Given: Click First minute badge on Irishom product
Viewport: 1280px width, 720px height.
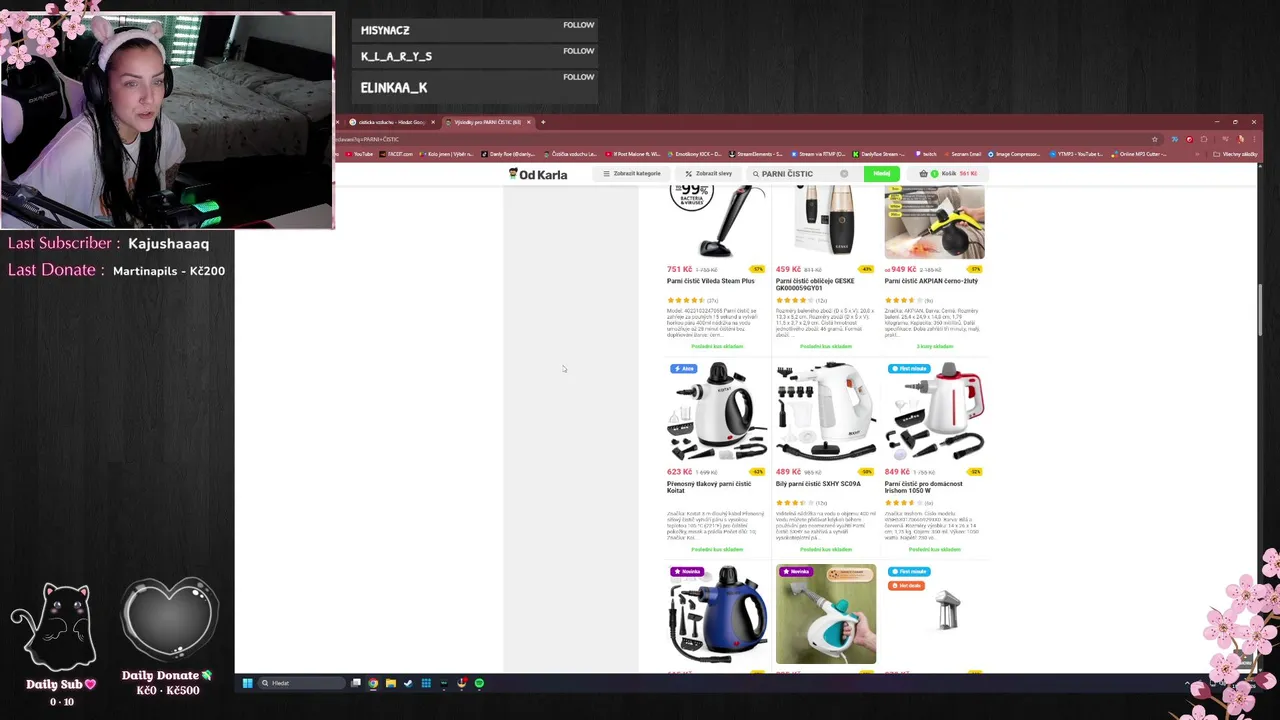Looking at the screenshot, I should (x=909, y=369).
